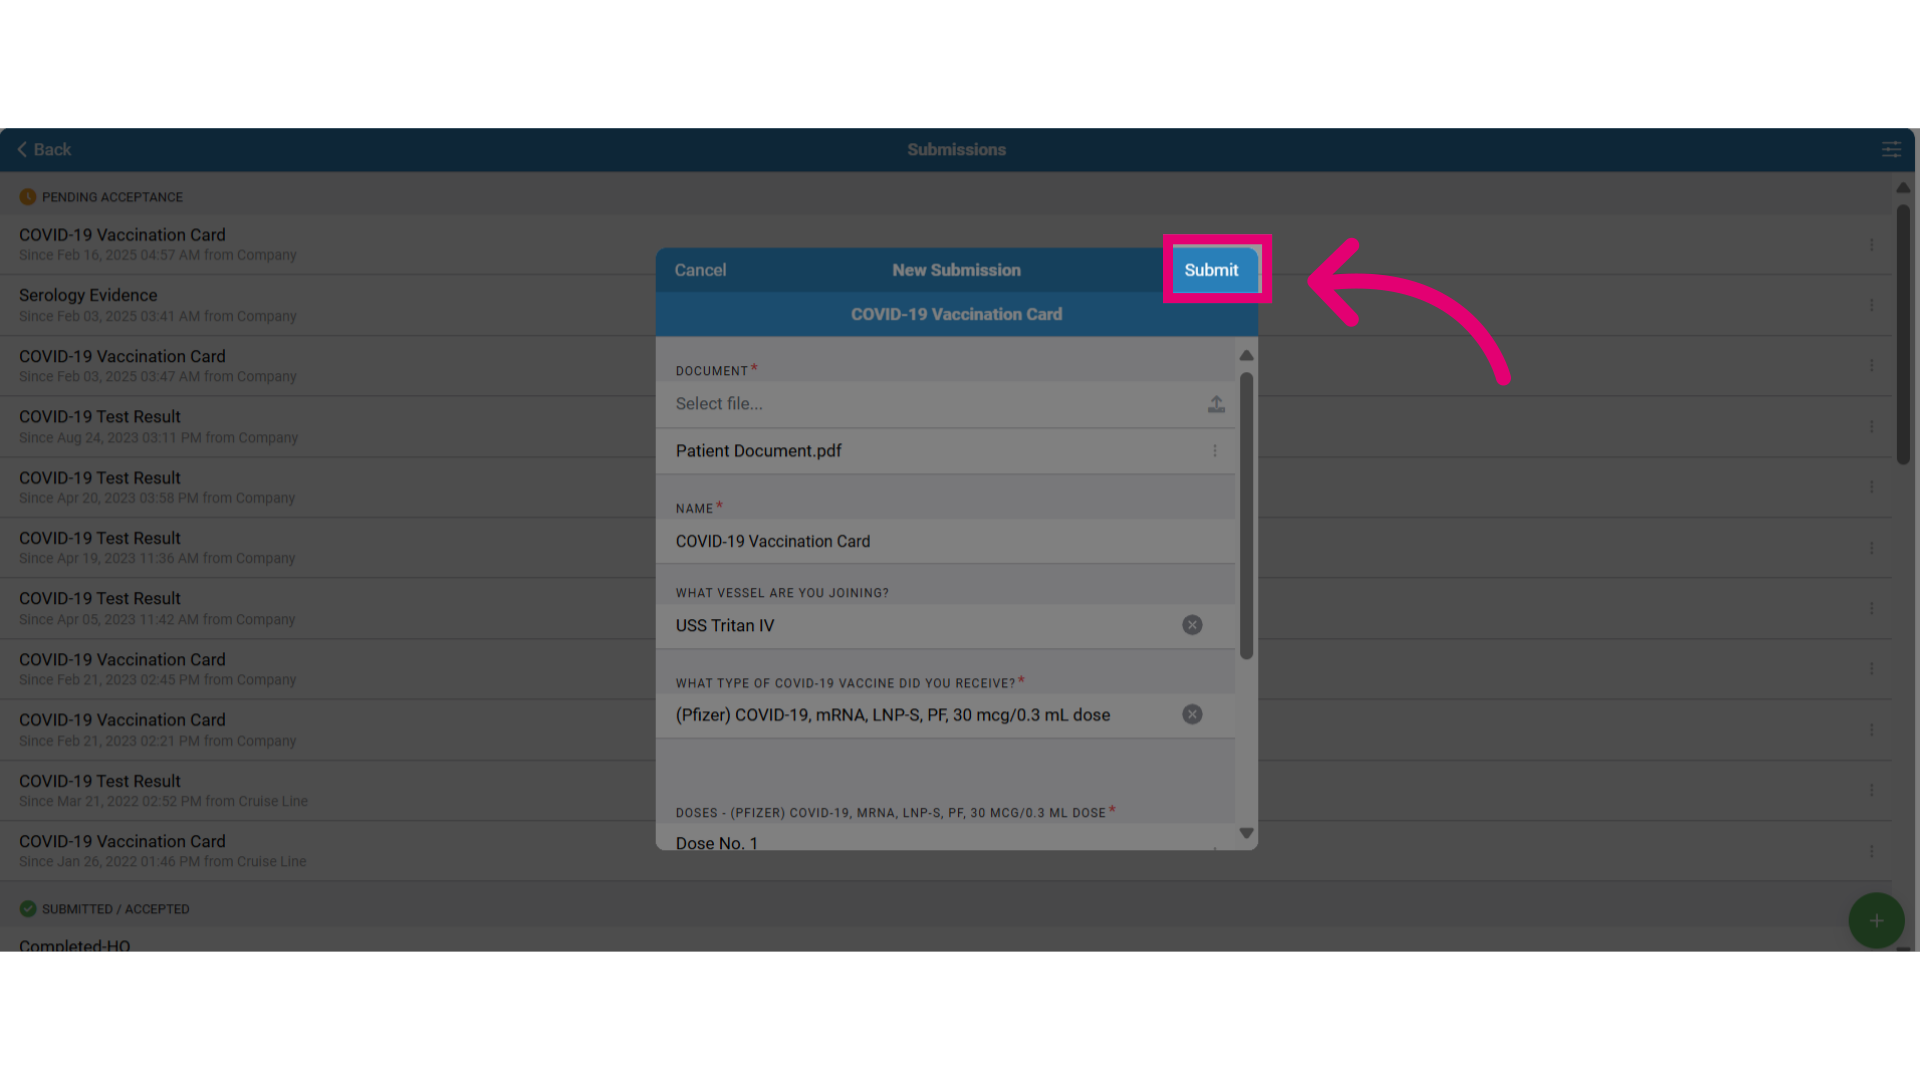Open more options for Apr 20, 2023 Test Result

click(x=1871, y=487)
